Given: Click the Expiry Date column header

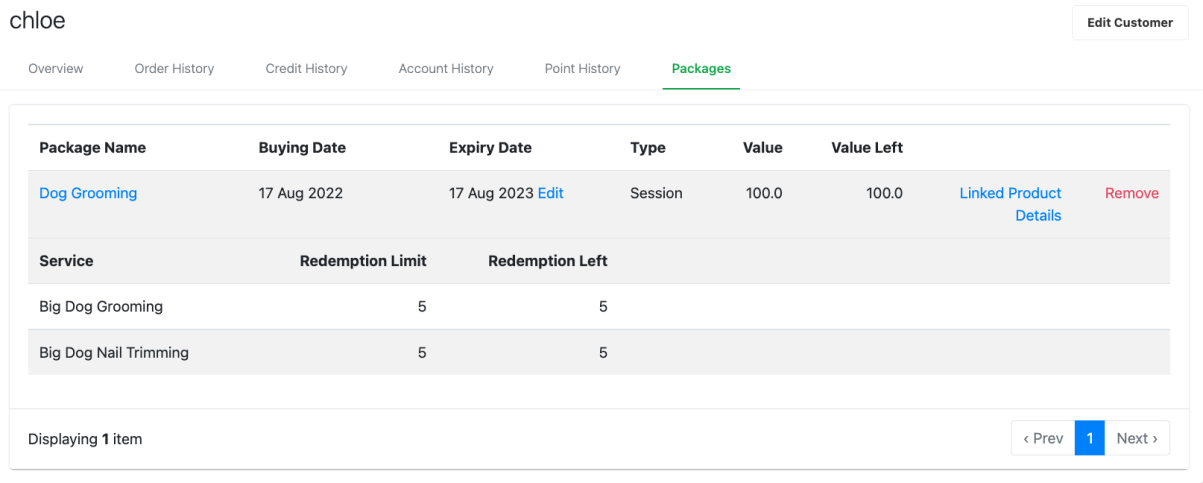Looking at the screenshot, I should click(x=490, y=147).
